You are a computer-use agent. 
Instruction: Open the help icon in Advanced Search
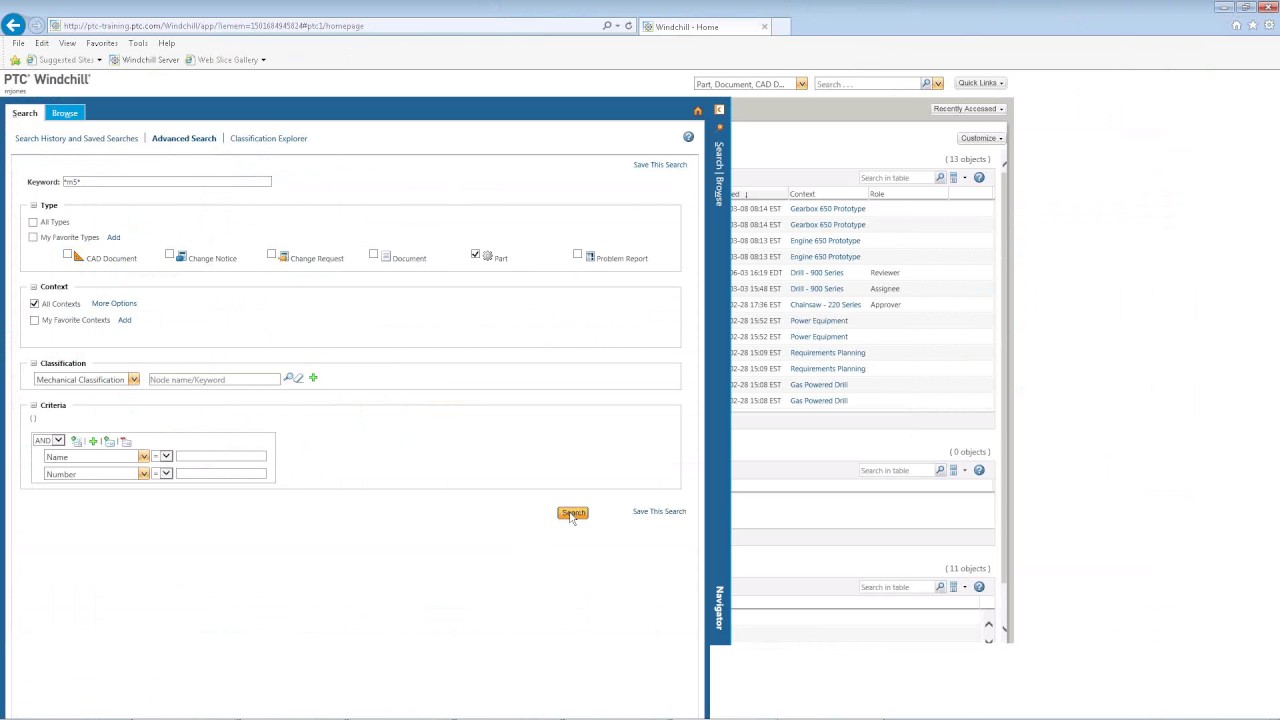pos(688,137)
